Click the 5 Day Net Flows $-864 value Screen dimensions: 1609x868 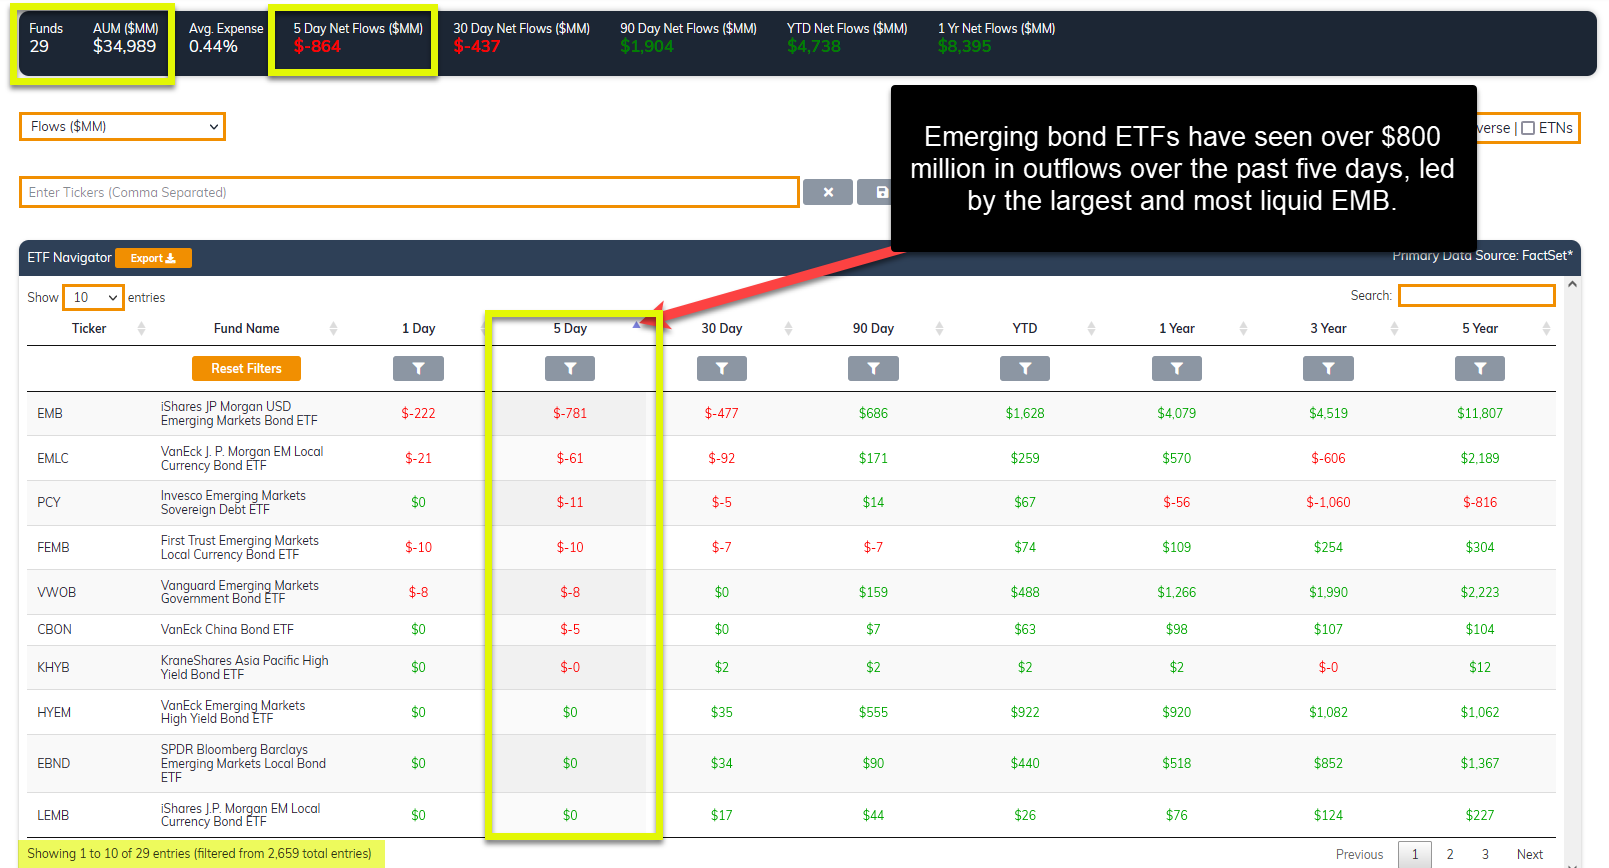click(x=317, y=46)
